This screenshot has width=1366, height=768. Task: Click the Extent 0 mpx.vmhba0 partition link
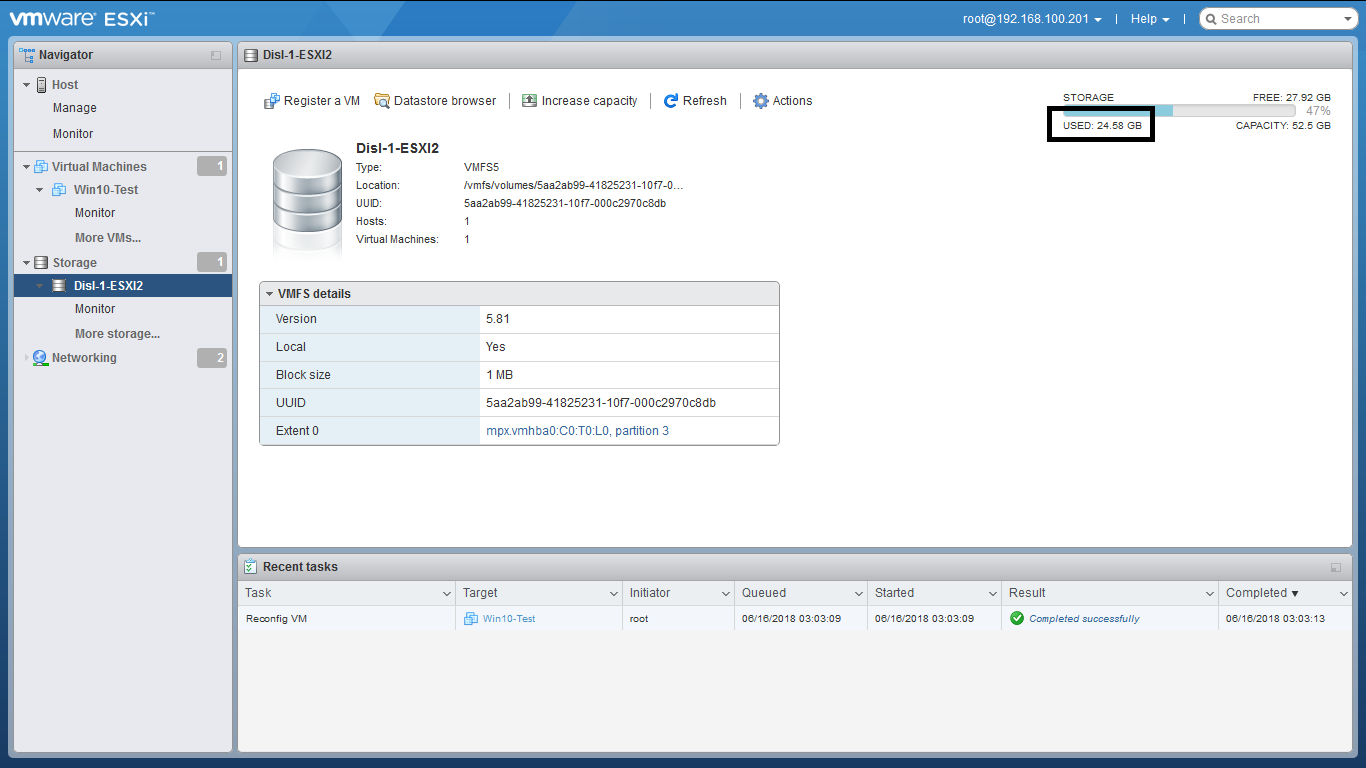[x=577, y=431]
